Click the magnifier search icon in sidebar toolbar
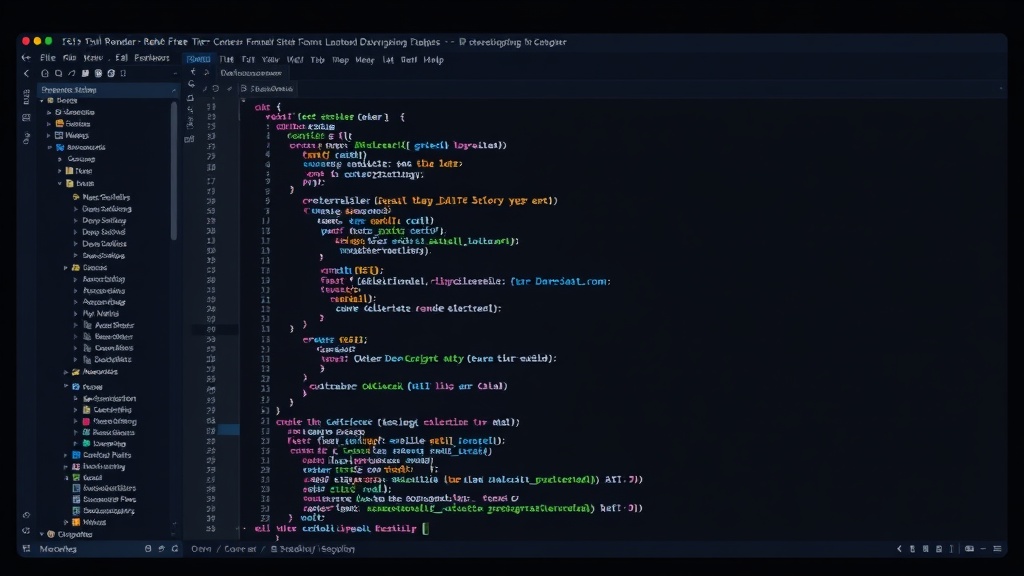This screenshot has width=1024, height=576. click(59, 74)
